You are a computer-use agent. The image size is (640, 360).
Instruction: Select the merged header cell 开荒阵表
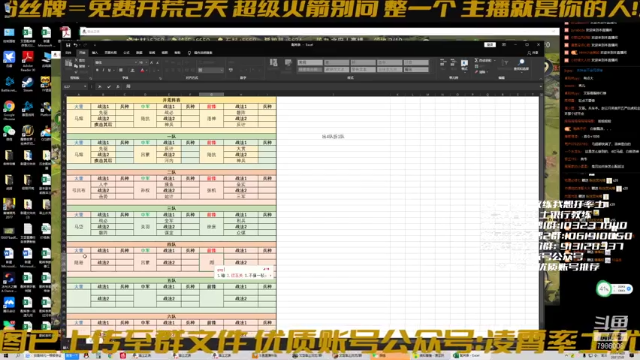pos(171,100)
